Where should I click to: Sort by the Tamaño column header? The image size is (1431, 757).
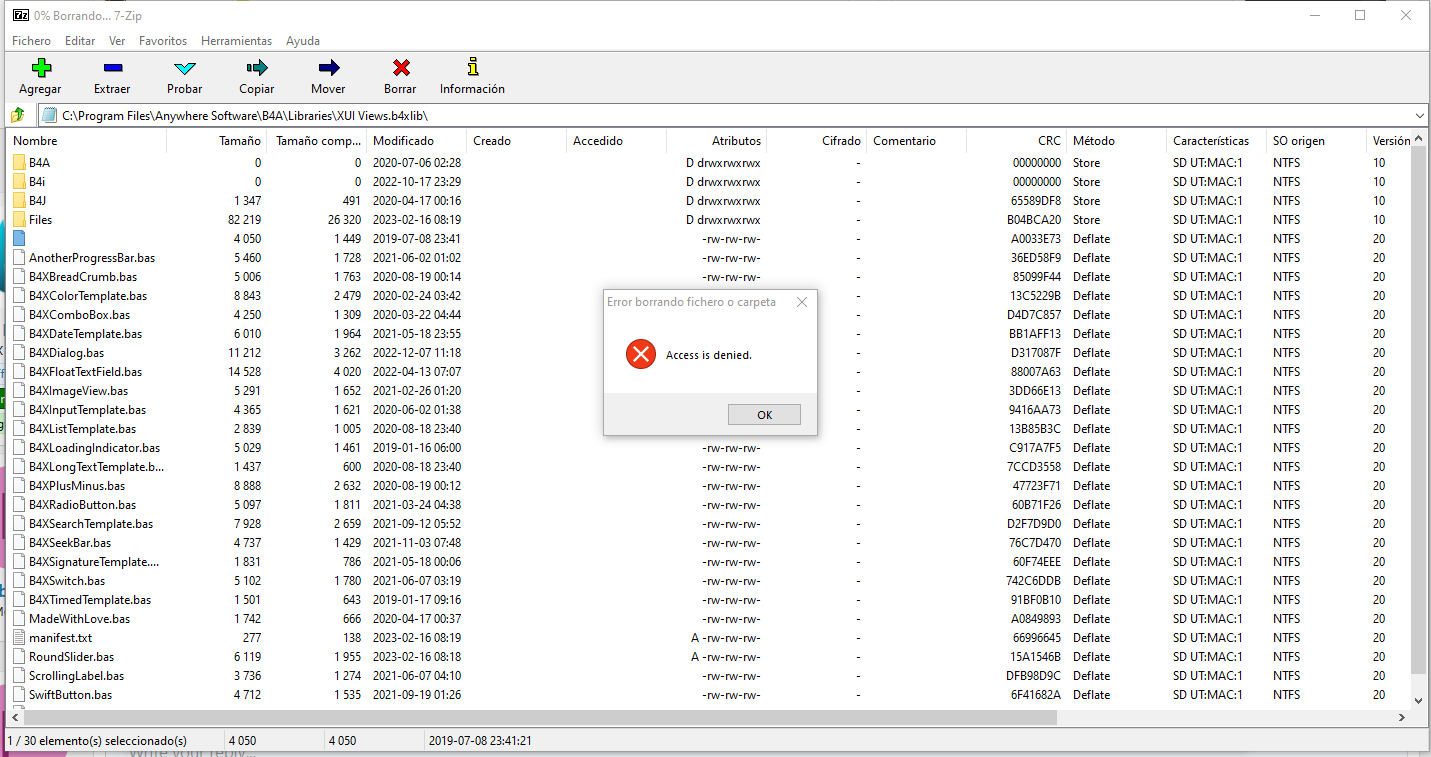[x=216, y=141]
